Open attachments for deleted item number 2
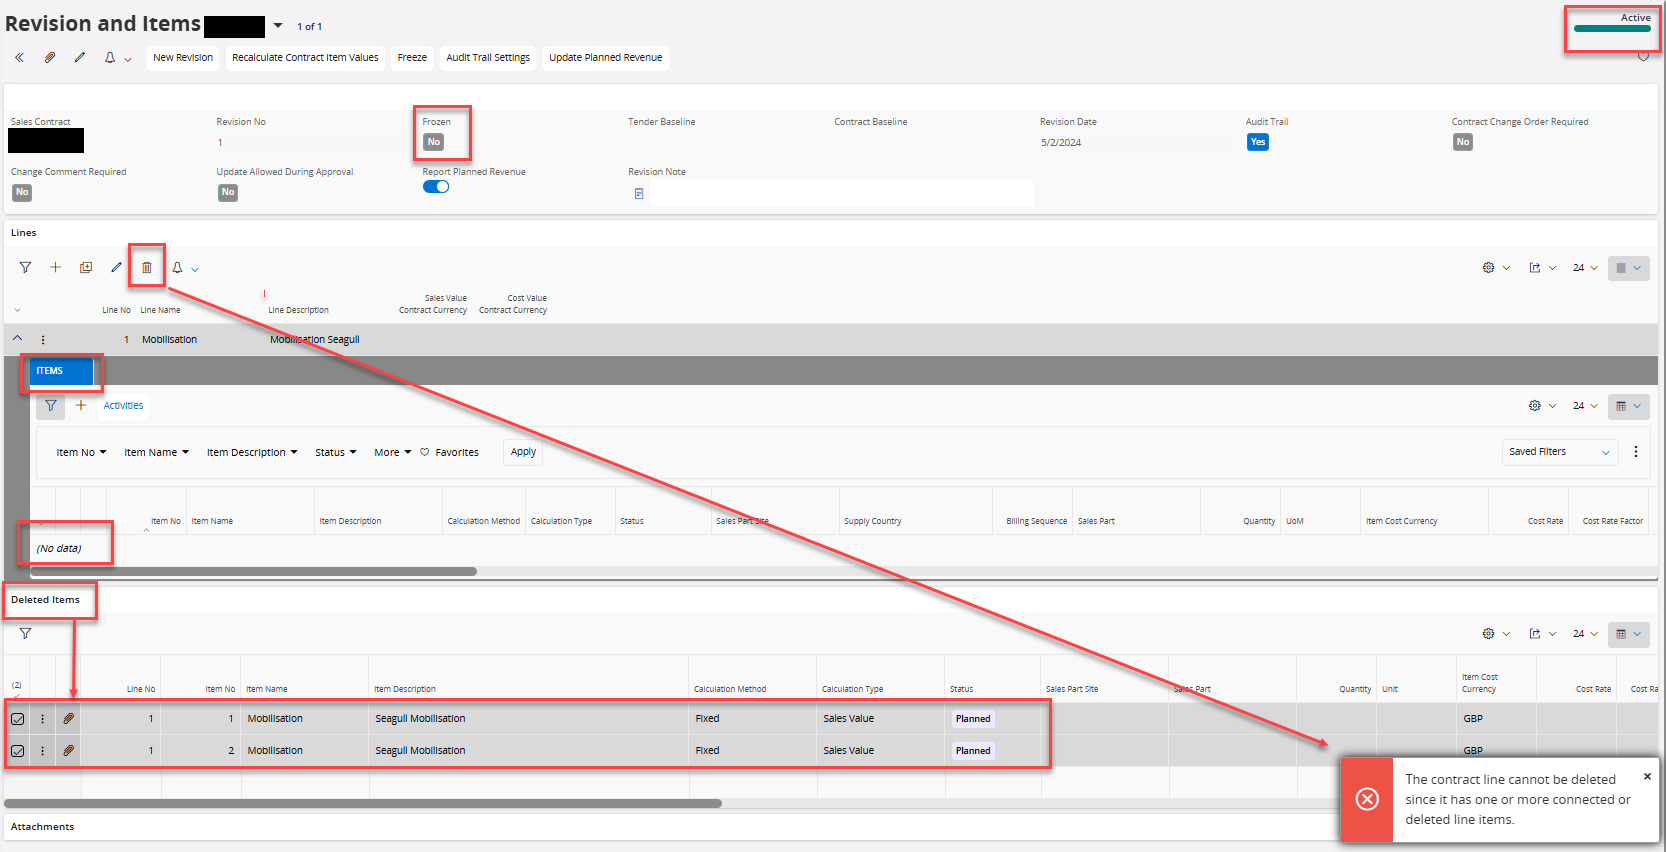Screen dimensions: 1666x852 tap(68, 751)
